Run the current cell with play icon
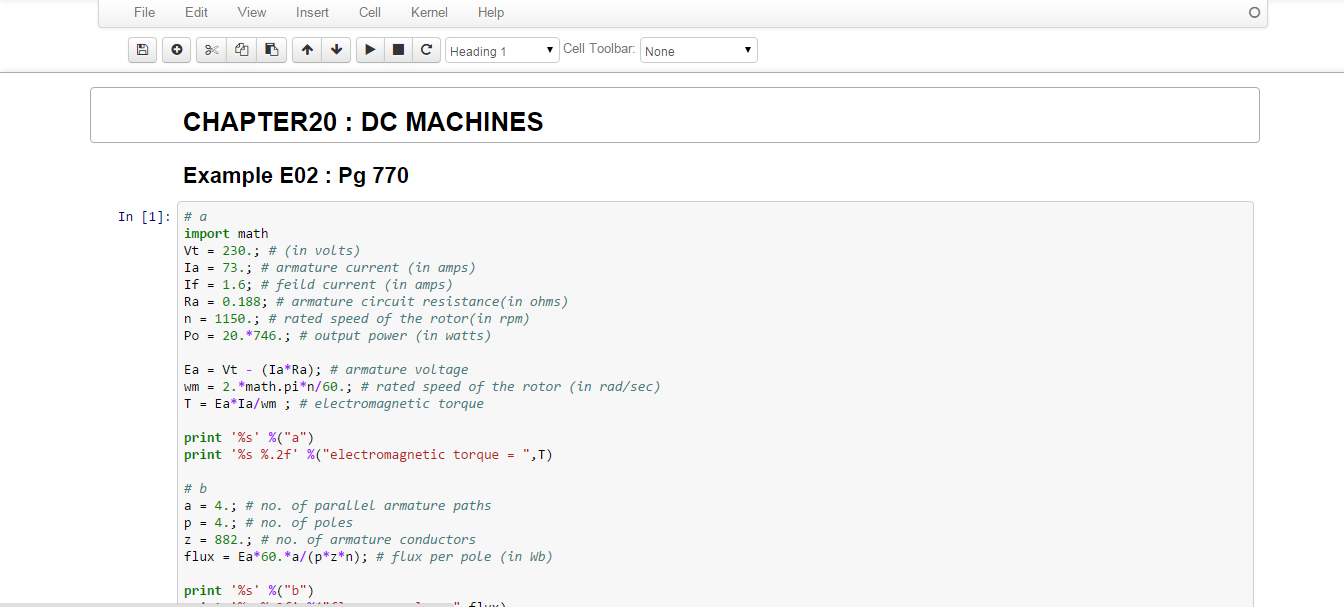1344x607 pixels. [370, 50]
